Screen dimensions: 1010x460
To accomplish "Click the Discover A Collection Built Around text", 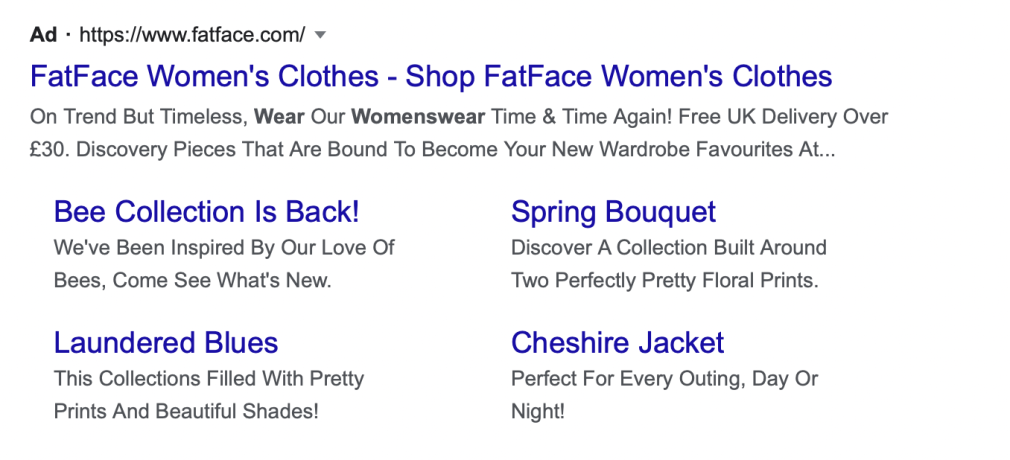I will (669, 247).
